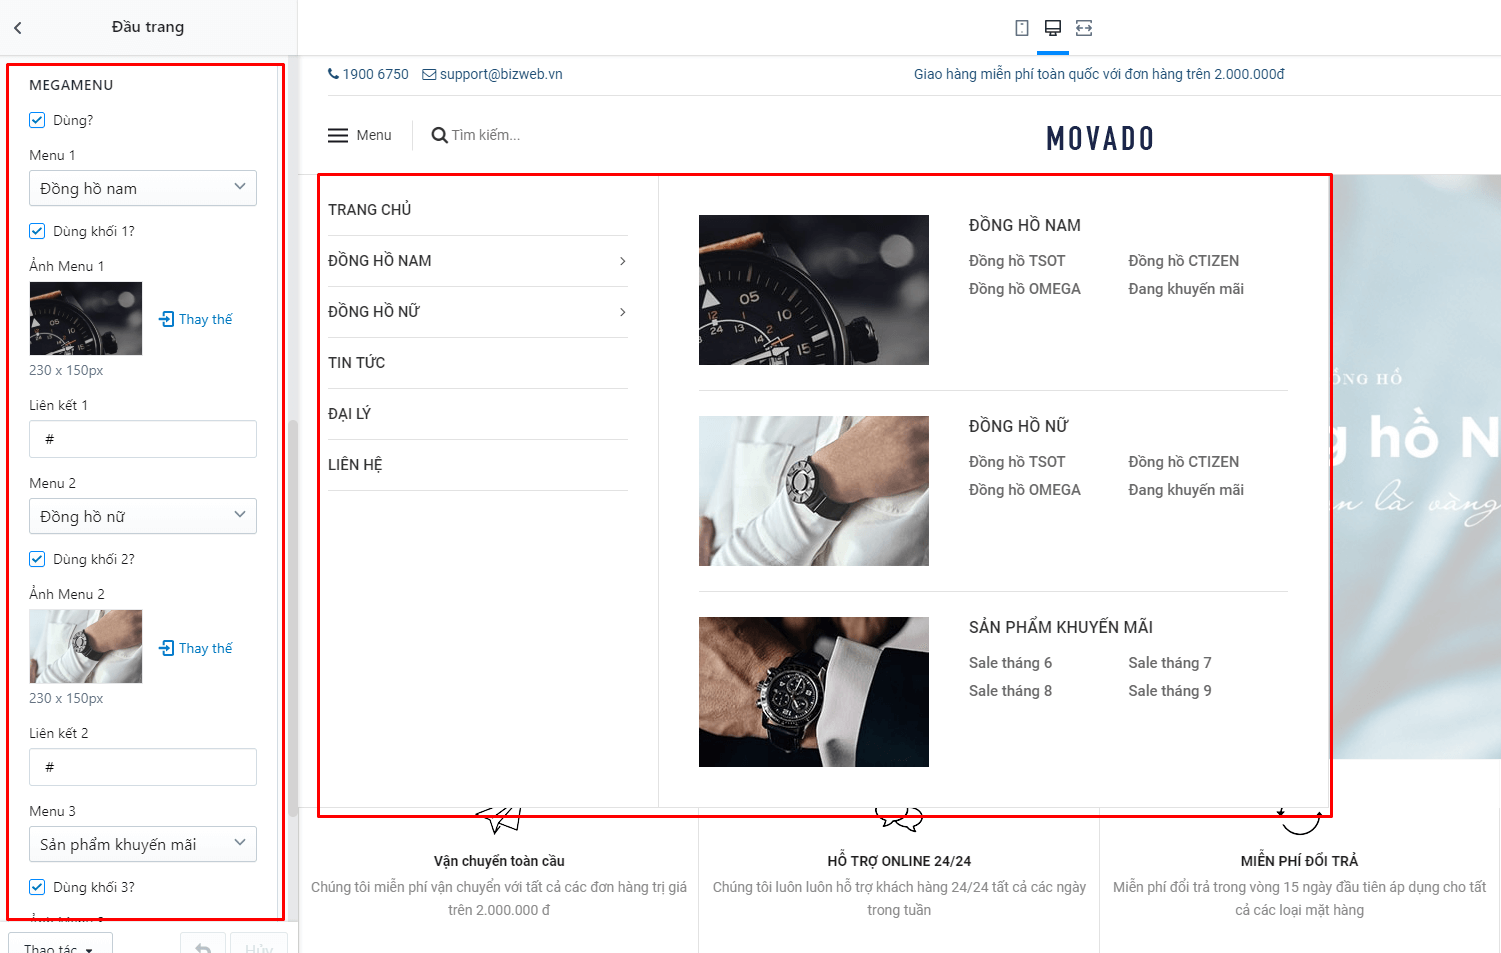
Task: Click 'Đồng hồ TSOT' under ĐỒNG HỒ NỮ
Action: point(1017,462)
